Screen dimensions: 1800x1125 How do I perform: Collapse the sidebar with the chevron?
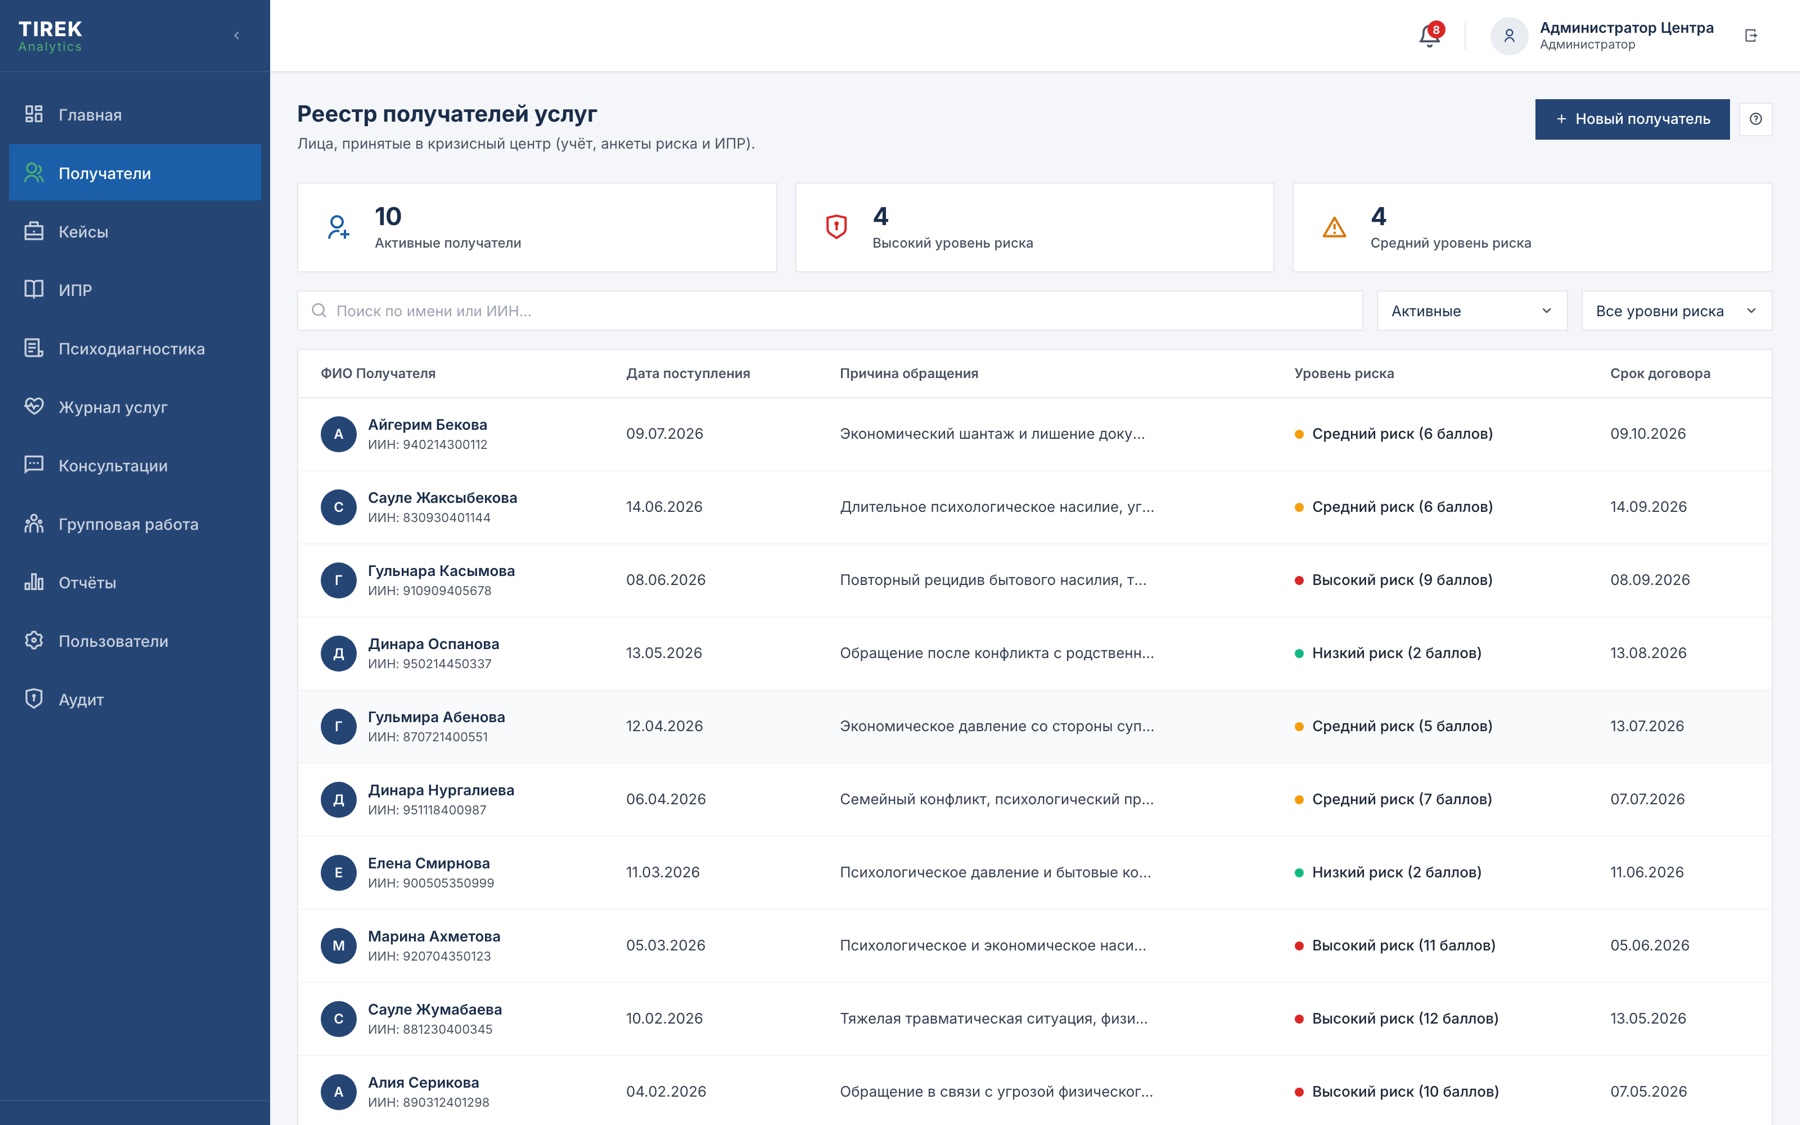(237, 36)
